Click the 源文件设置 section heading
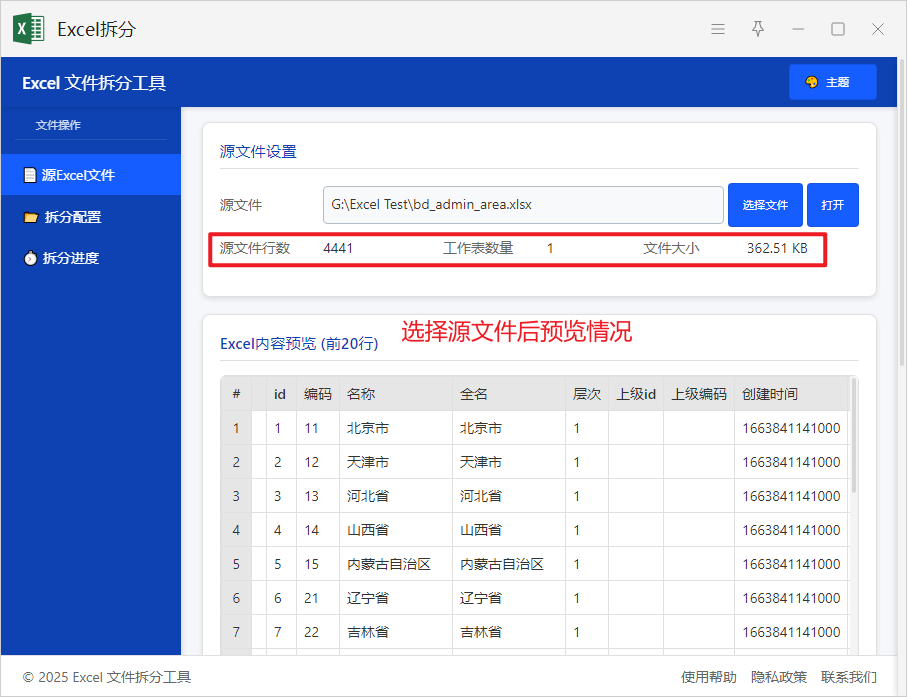The image size is (907, 697). (x=258, y=152)
